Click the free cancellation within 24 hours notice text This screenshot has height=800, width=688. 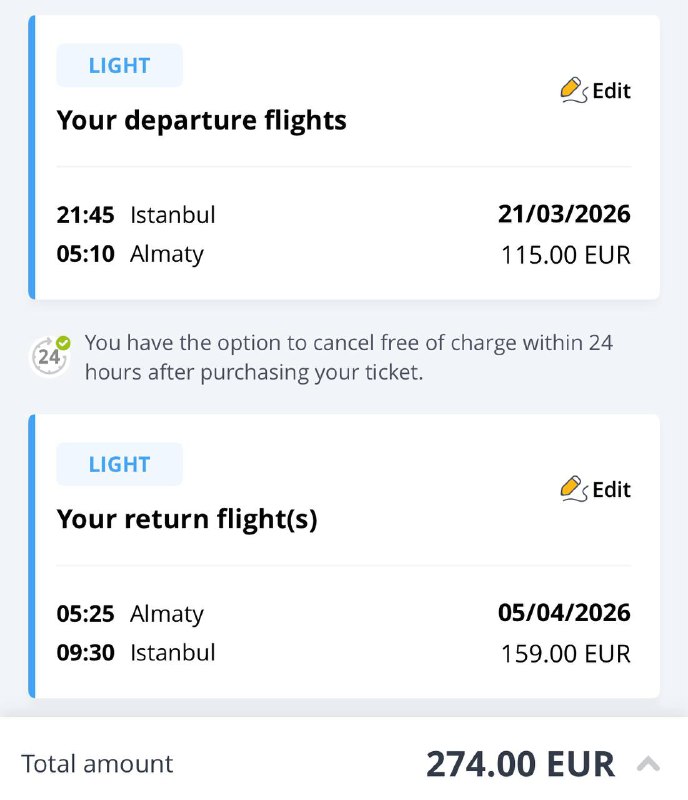click(x=348, y=357)
